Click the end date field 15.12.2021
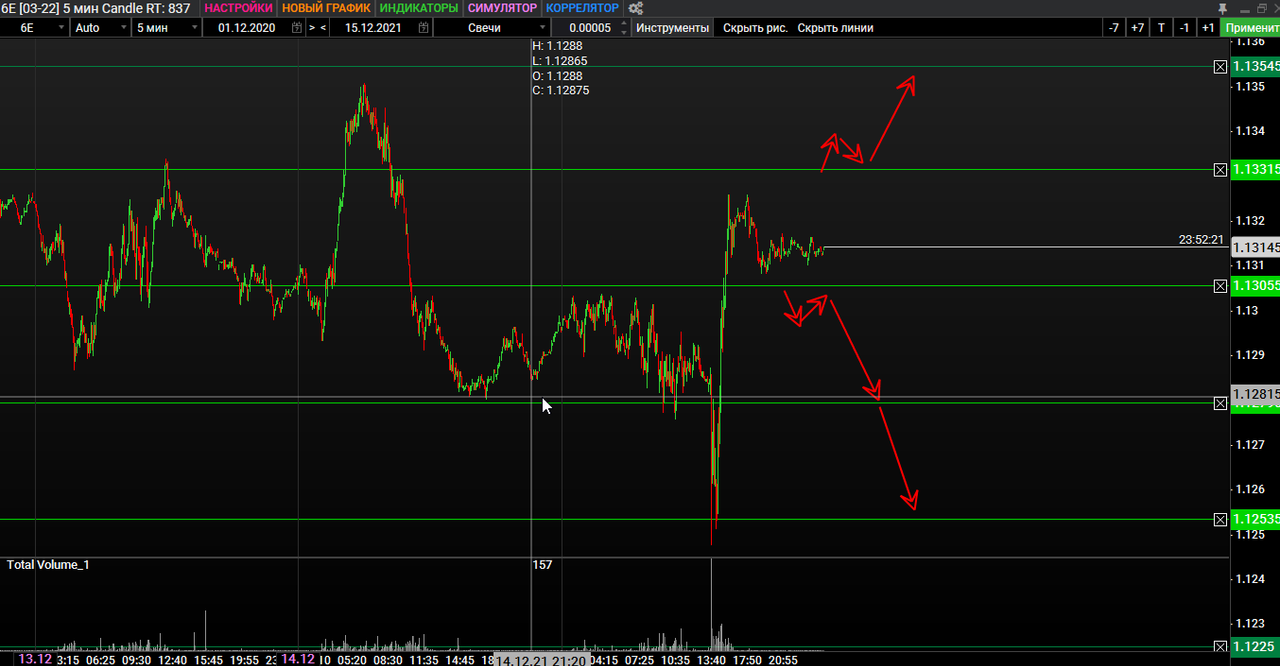 pos(372,28)
